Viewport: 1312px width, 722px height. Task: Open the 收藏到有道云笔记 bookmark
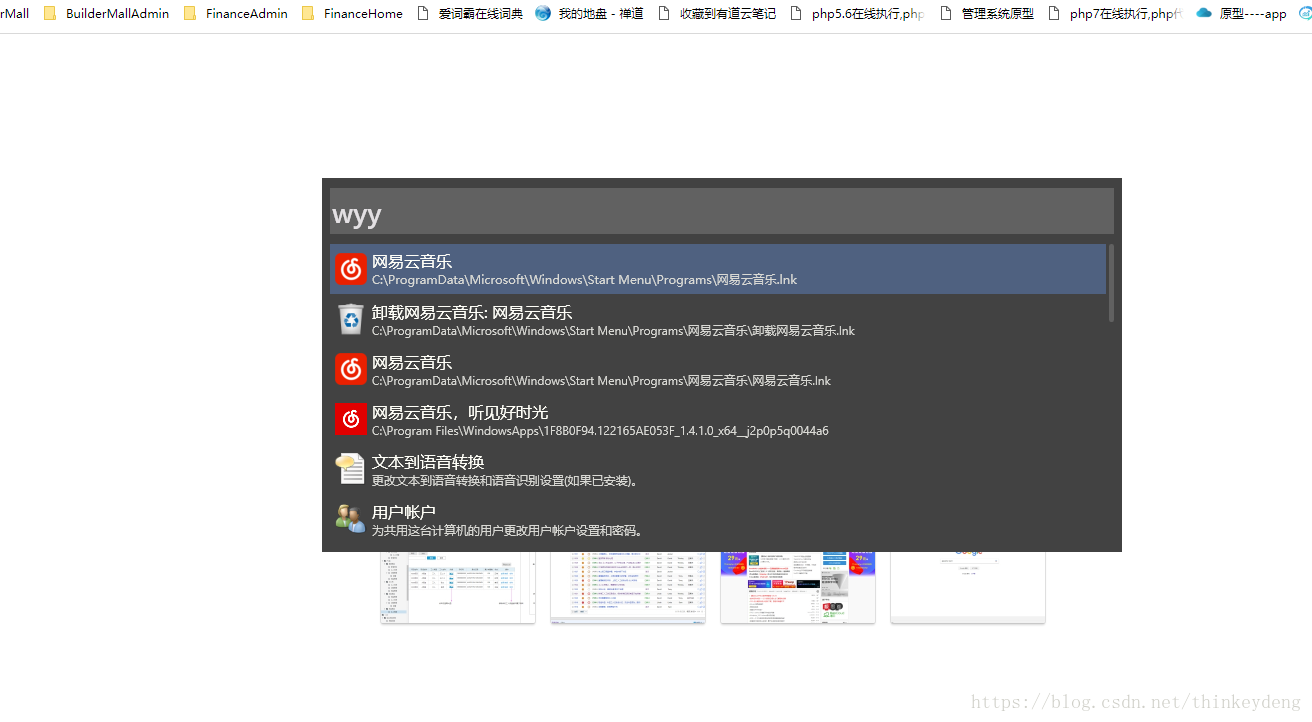[717, 14]
